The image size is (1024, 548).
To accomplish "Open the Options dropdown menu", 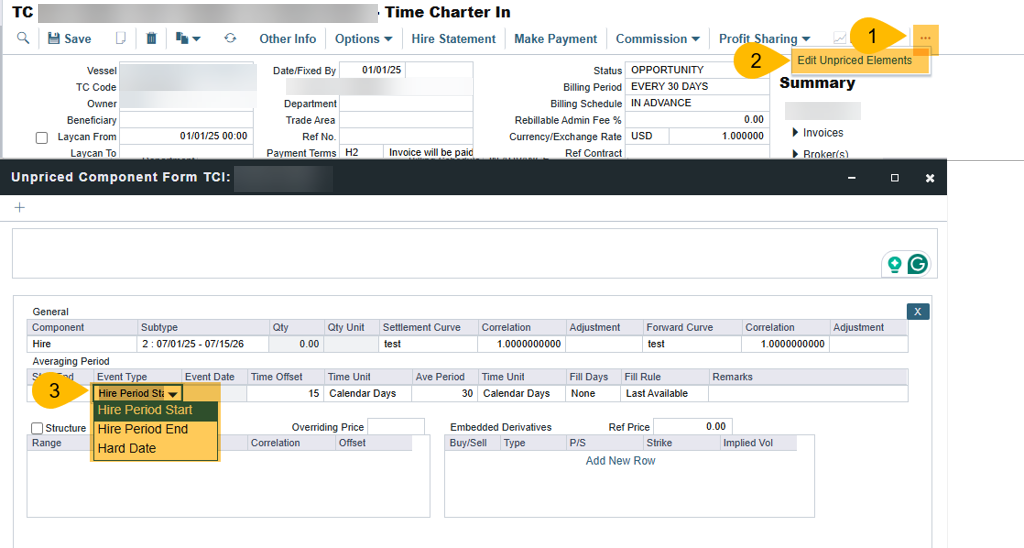I will coord(363,39).
